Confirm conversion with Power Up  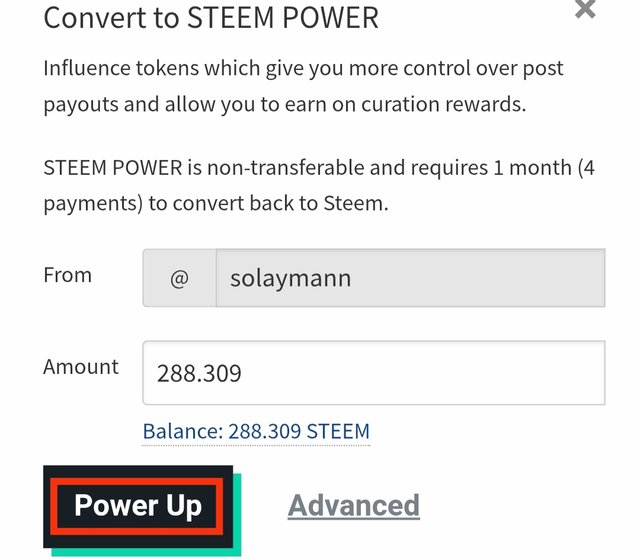(x=138, y=505)
